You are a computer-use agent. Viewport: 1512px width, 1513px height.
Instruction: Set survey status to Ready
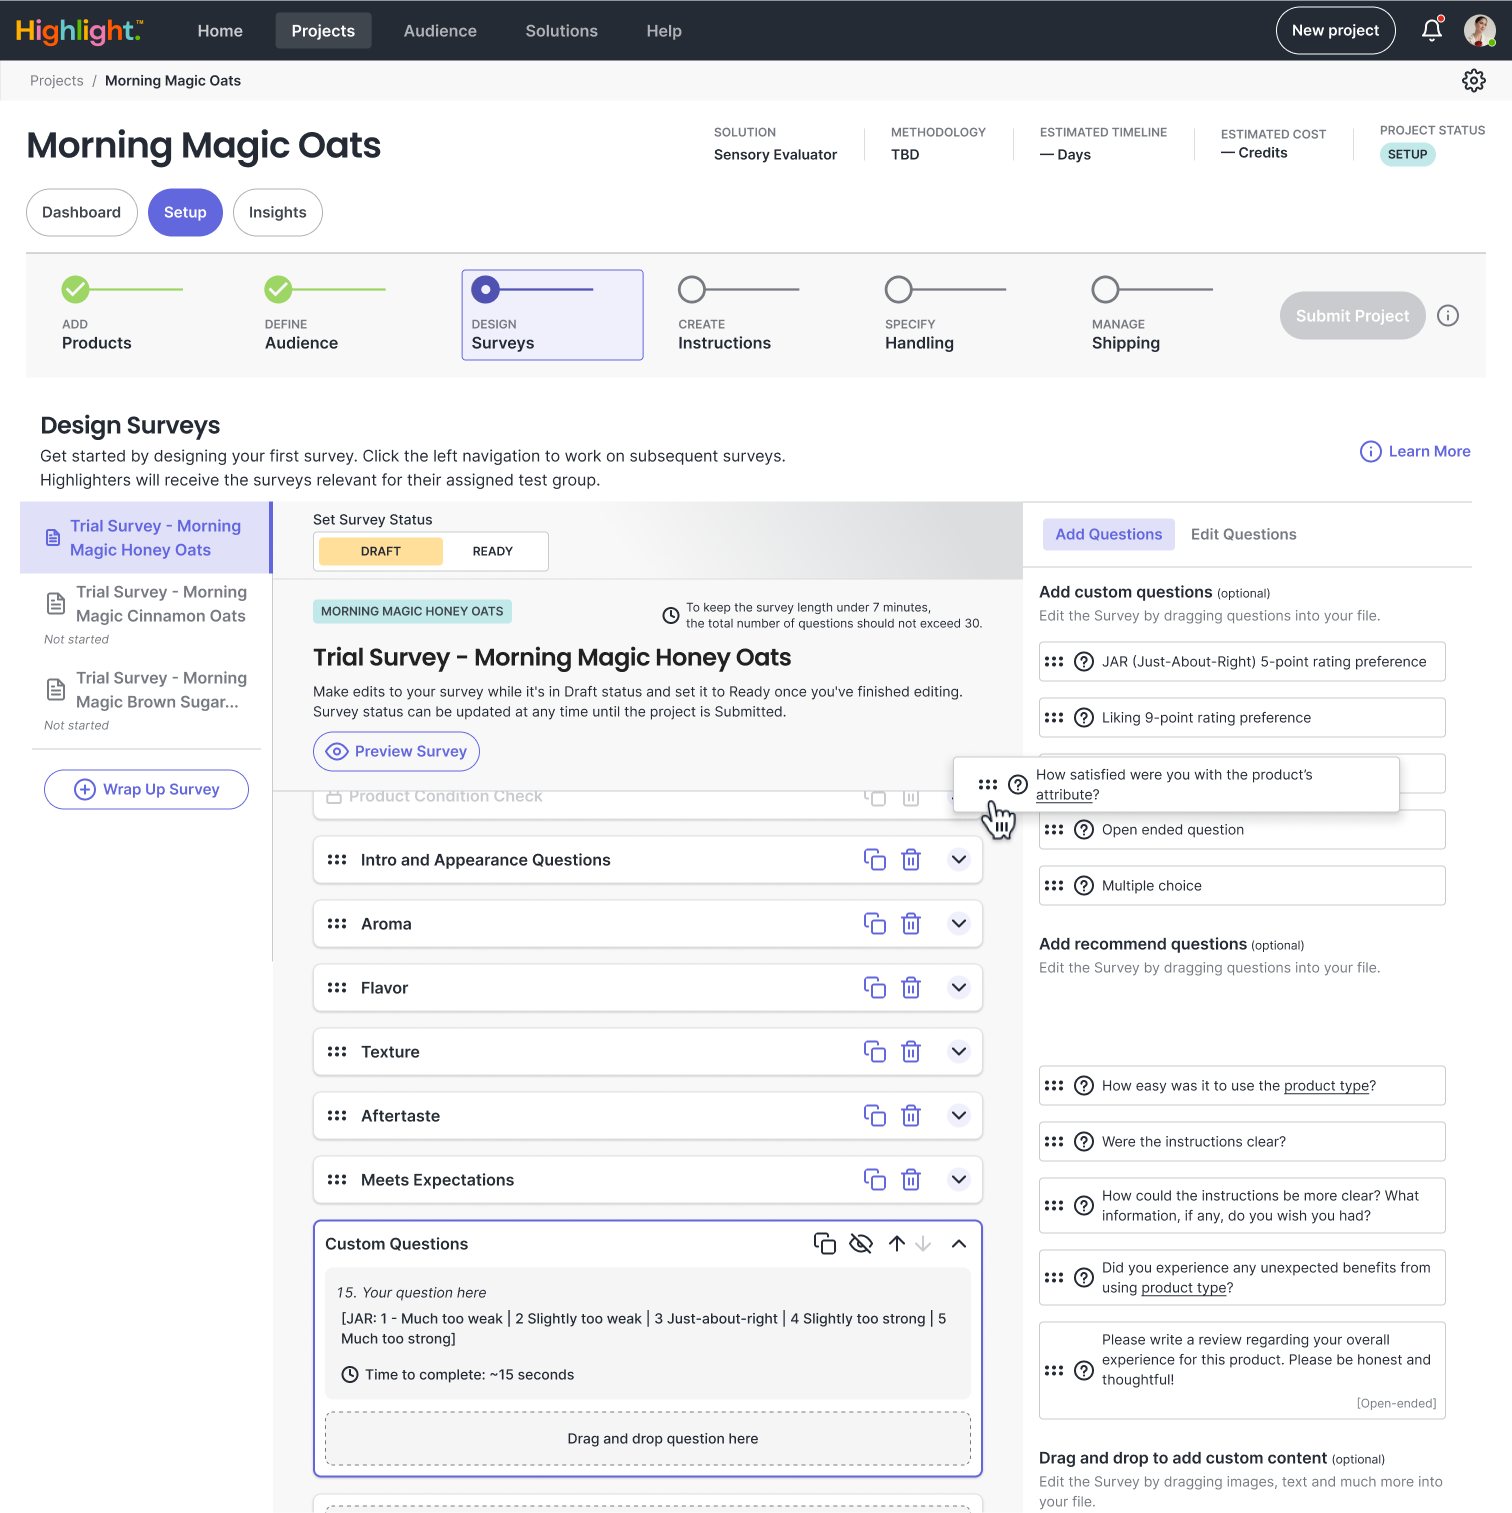coord(492,551)
